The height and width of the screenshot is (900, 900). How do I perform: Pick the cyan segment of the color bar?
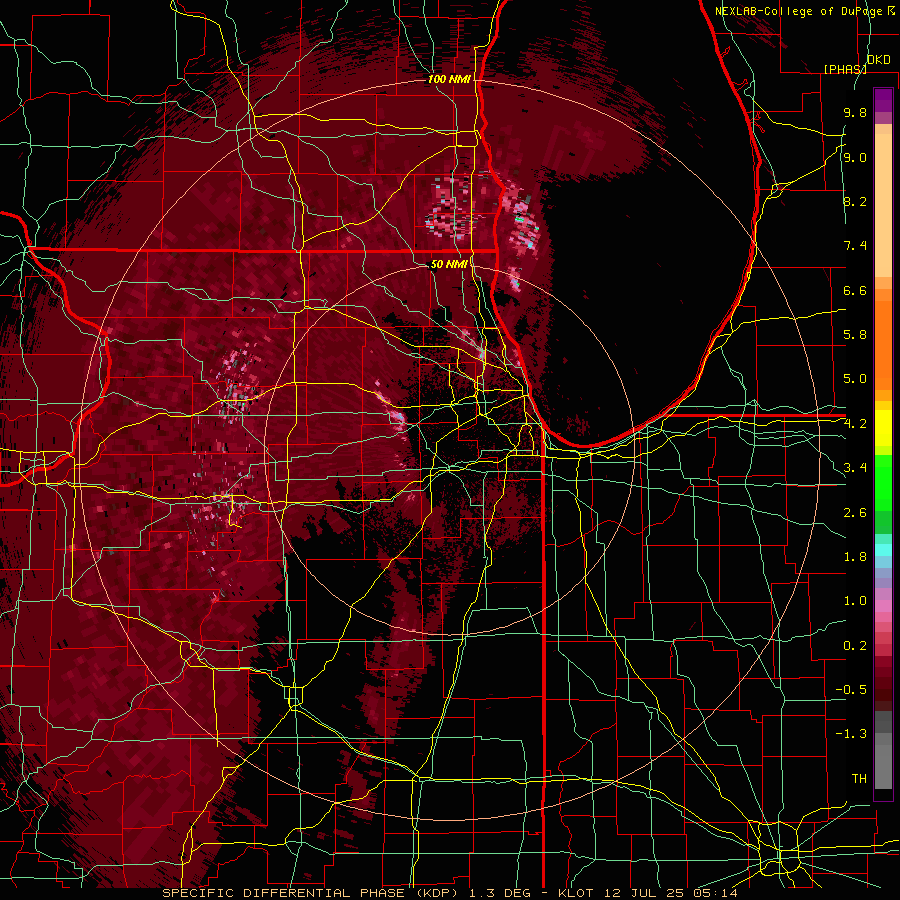coord(883,550)
